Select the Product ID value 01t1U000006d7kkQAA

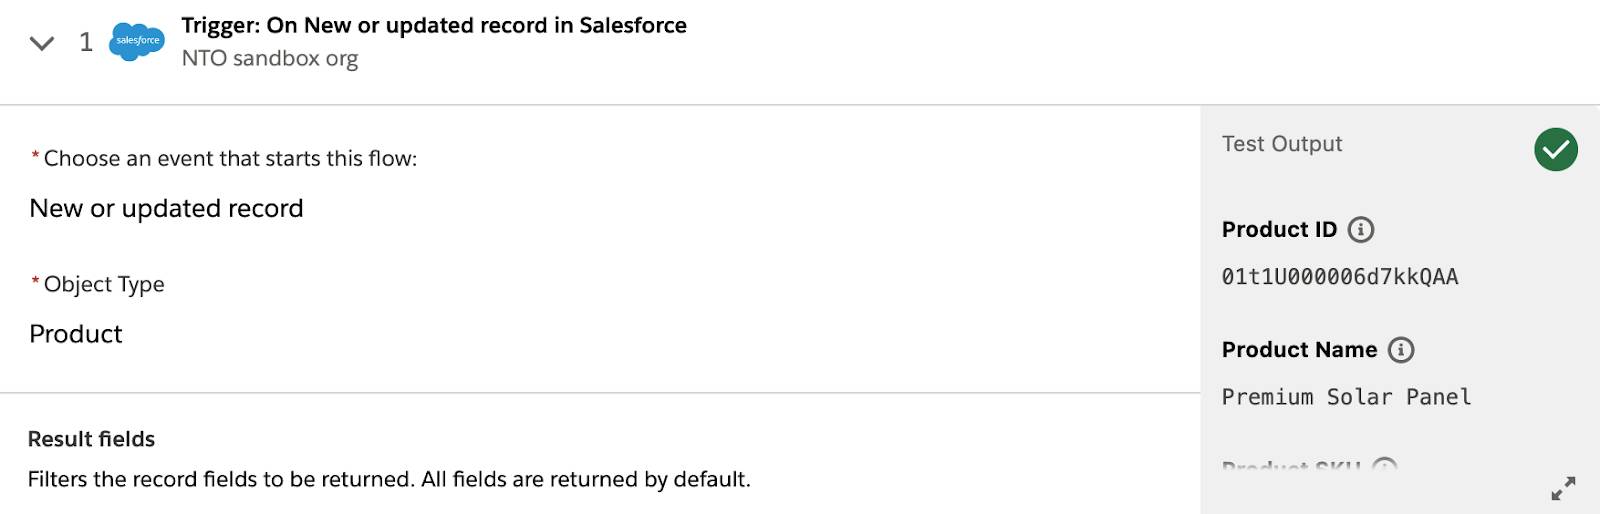pyautogui.click(x=1340, y=277)
